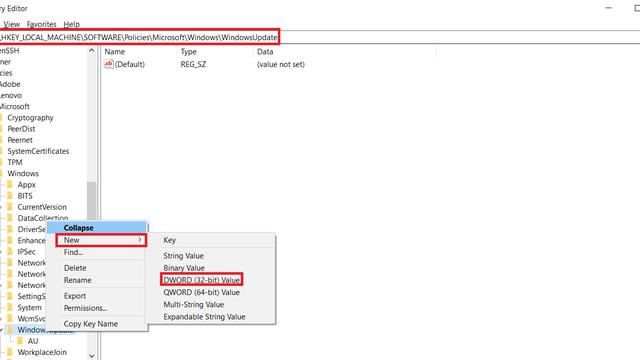640x360 pixels.
Task: Open the View menu
Action: coord(11,24)
